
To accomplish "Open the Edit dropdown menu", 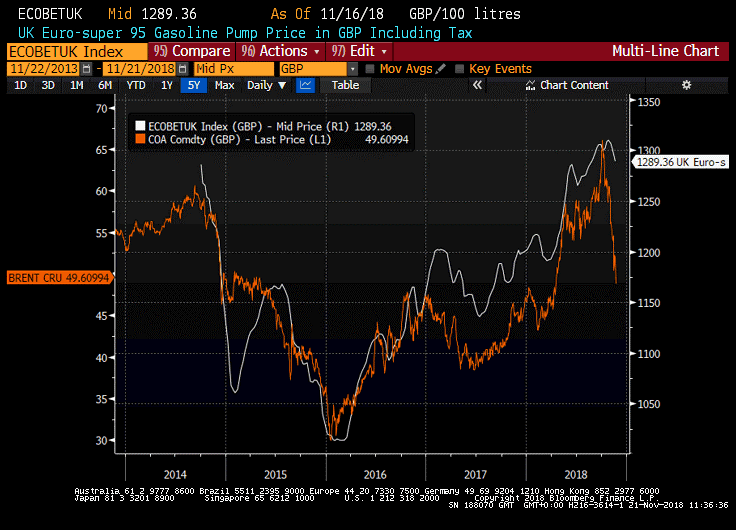I will (359, 51).
